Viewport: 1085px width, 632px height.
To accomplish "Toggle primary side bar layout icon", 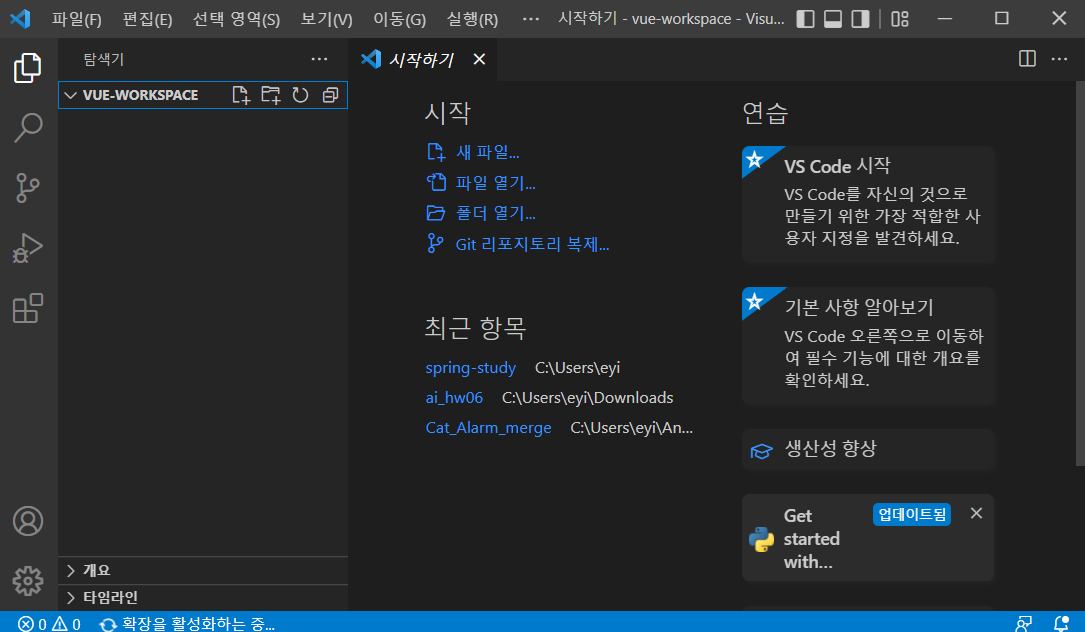I will point(805,19).
